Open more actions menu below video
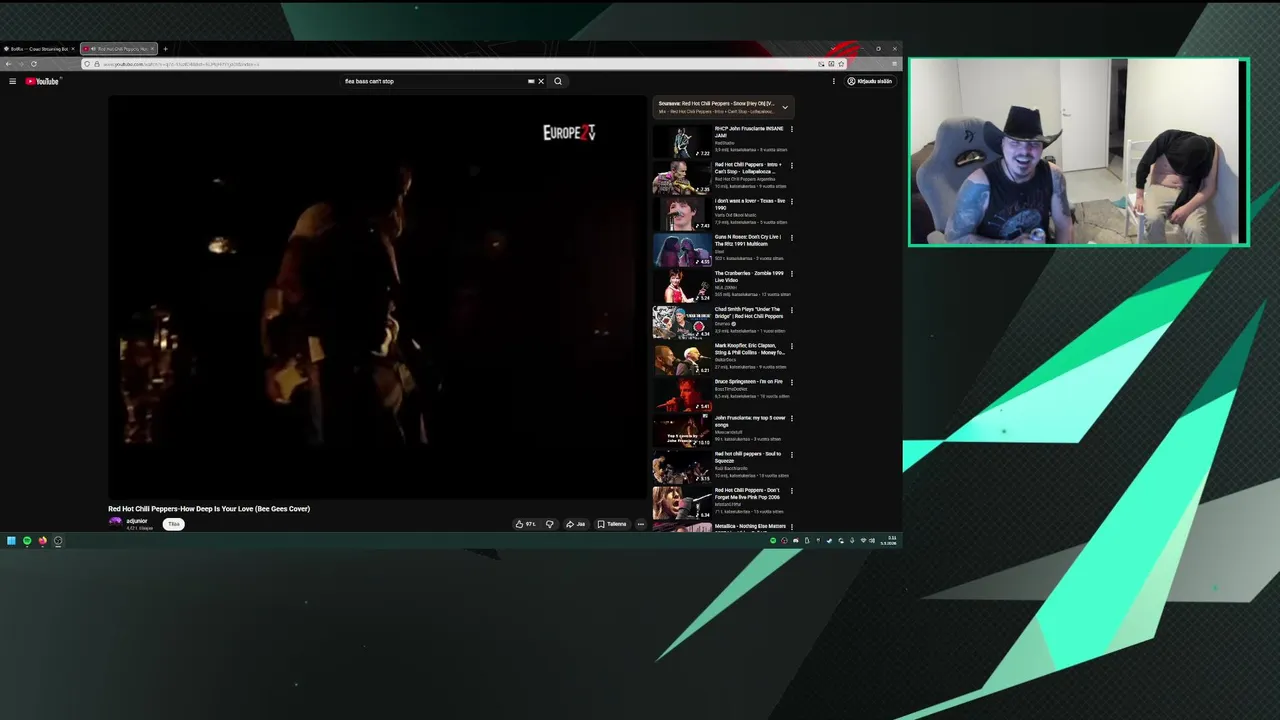Image resolution: width=1280 pixels, height=720 pixels. [x=641, y=524]
